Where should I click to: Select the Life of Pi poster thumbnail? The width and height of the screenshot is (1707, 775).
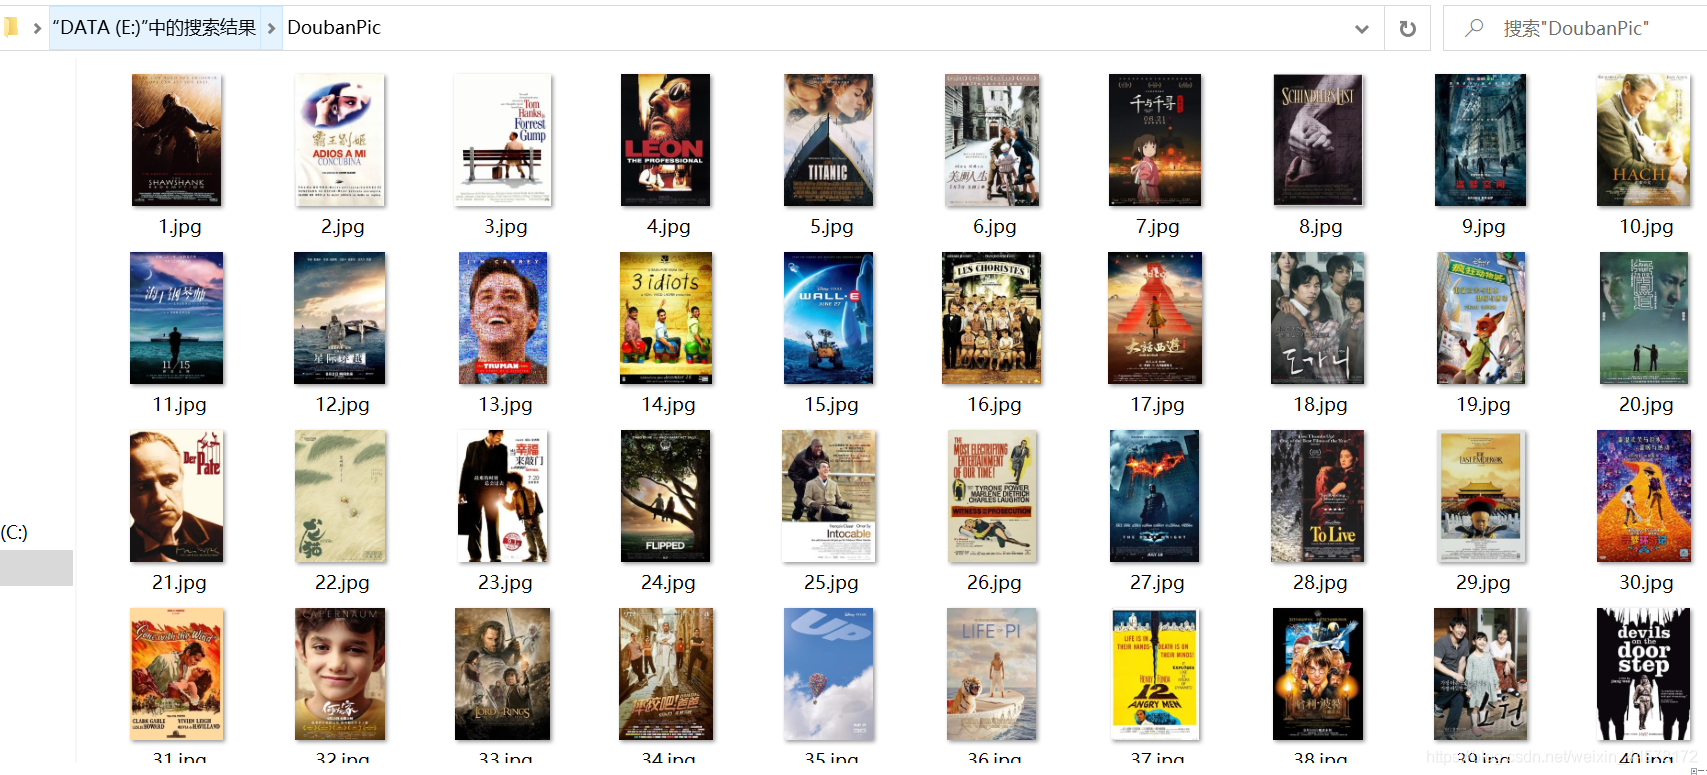click(x=991, y=674)
